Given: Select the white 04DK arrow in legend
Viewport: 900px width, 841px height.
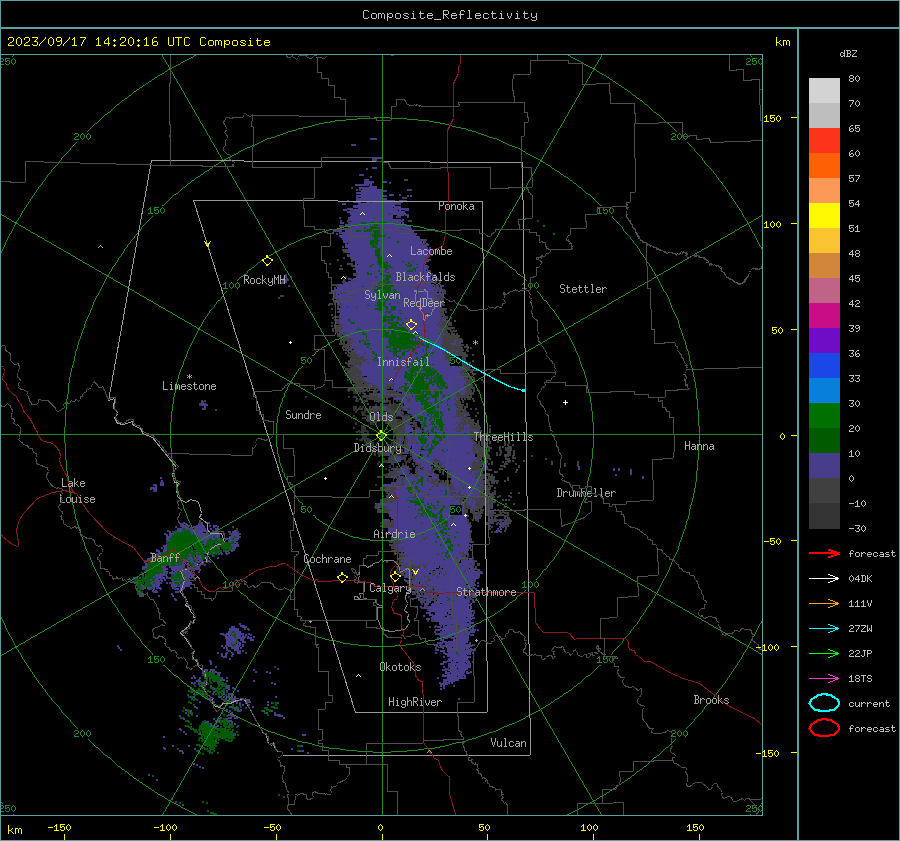Looking at the screenshot, I should (824, 579).
